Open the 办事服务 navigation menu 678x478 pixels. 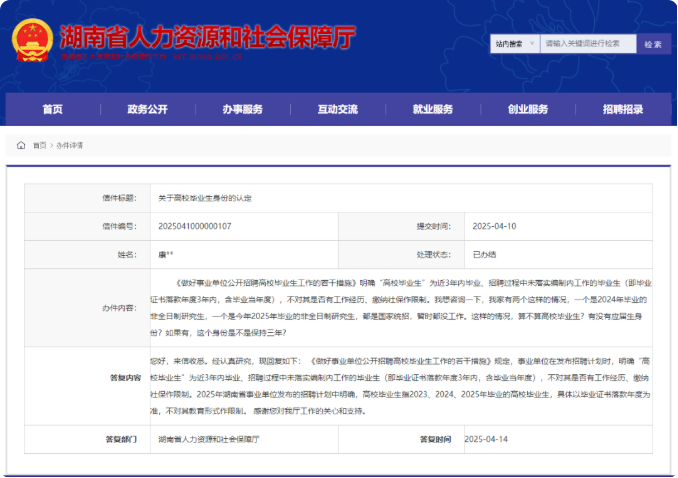tap(243, 109)
